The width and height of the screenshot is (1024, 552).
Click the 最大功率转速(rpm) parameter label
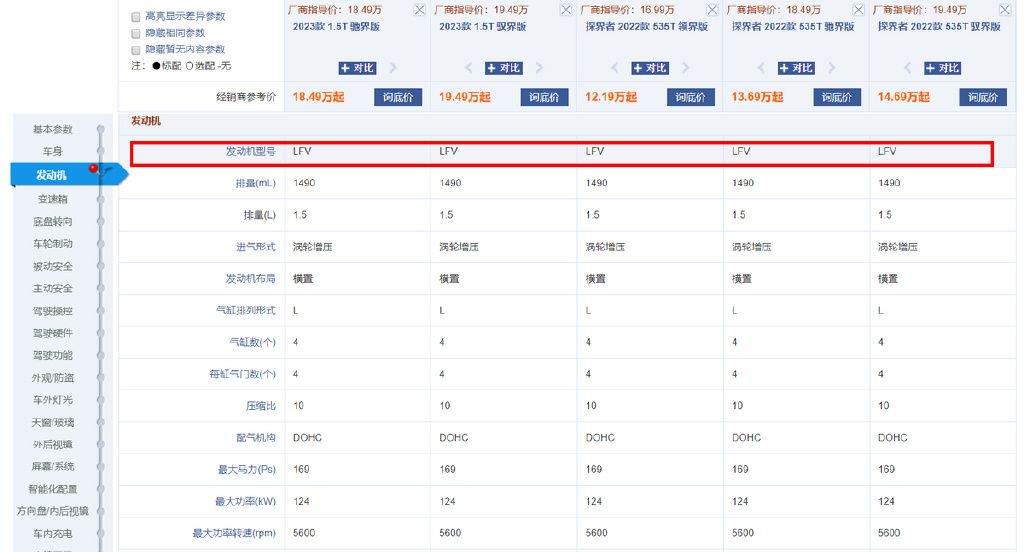click(x=234, y=534)
